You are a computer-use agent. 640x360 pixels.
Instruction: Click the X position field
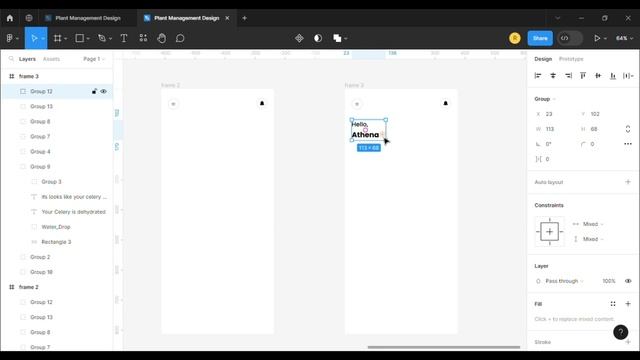pos(553,114)
